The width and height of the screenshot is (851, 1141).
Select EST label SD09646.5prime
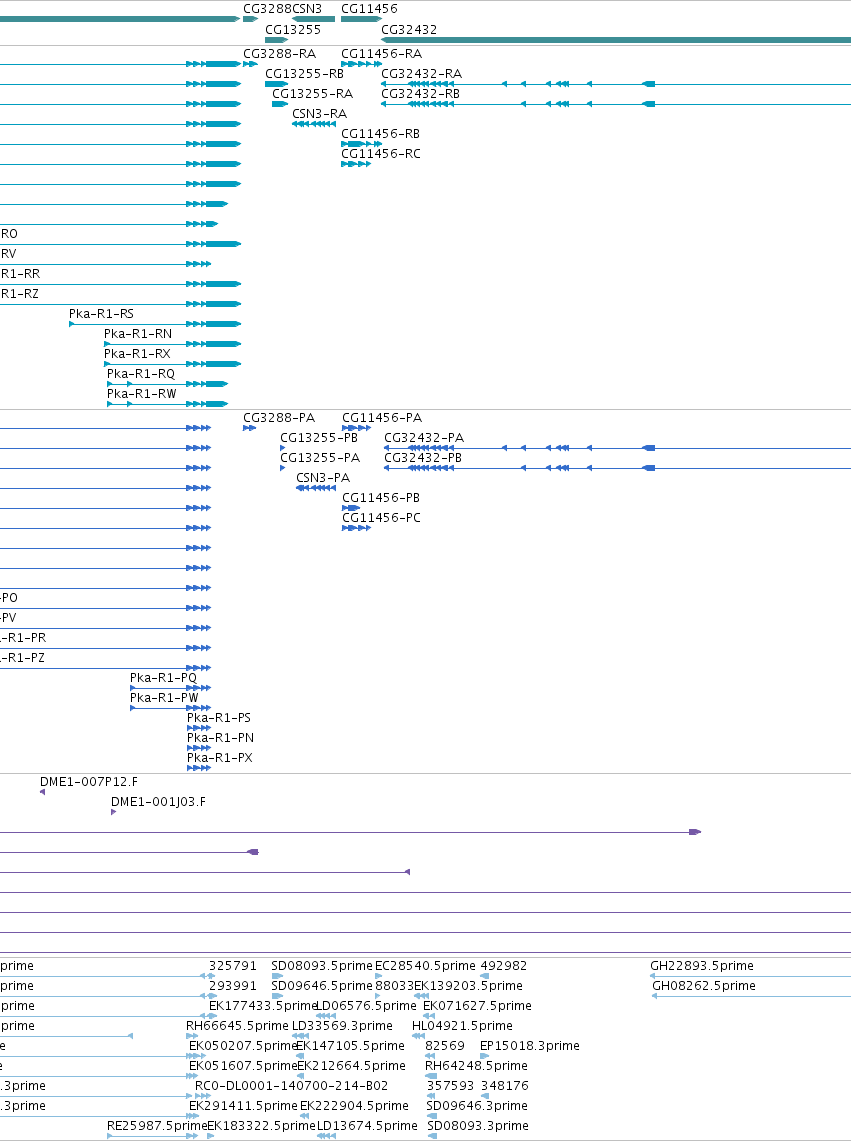pos(322,986)
